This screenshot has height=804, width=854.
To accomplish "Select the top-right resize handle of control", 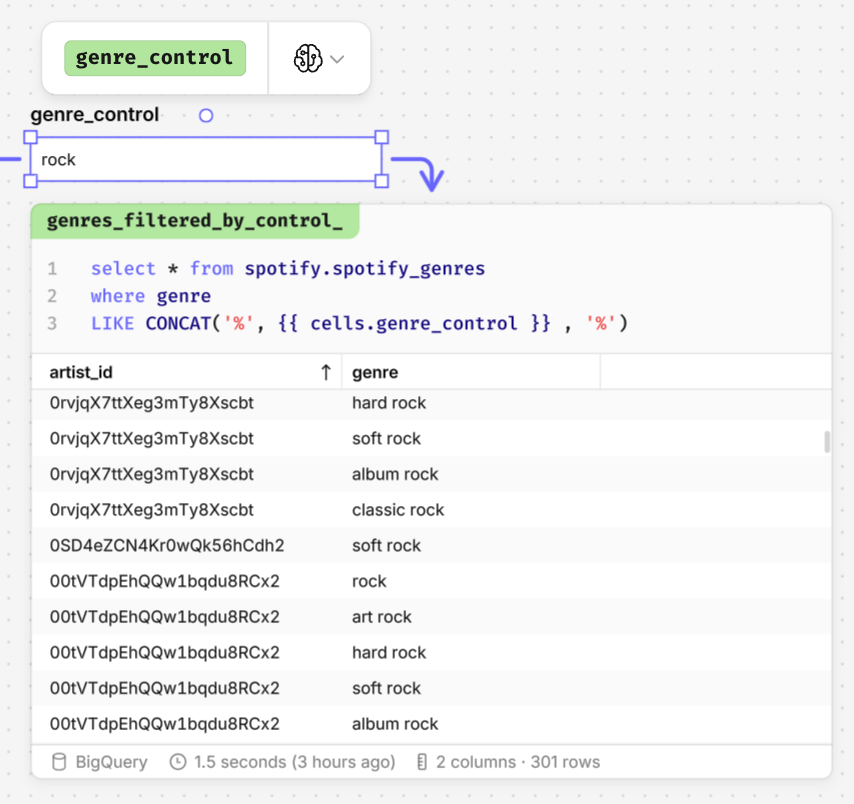I will tap(382, 137).
